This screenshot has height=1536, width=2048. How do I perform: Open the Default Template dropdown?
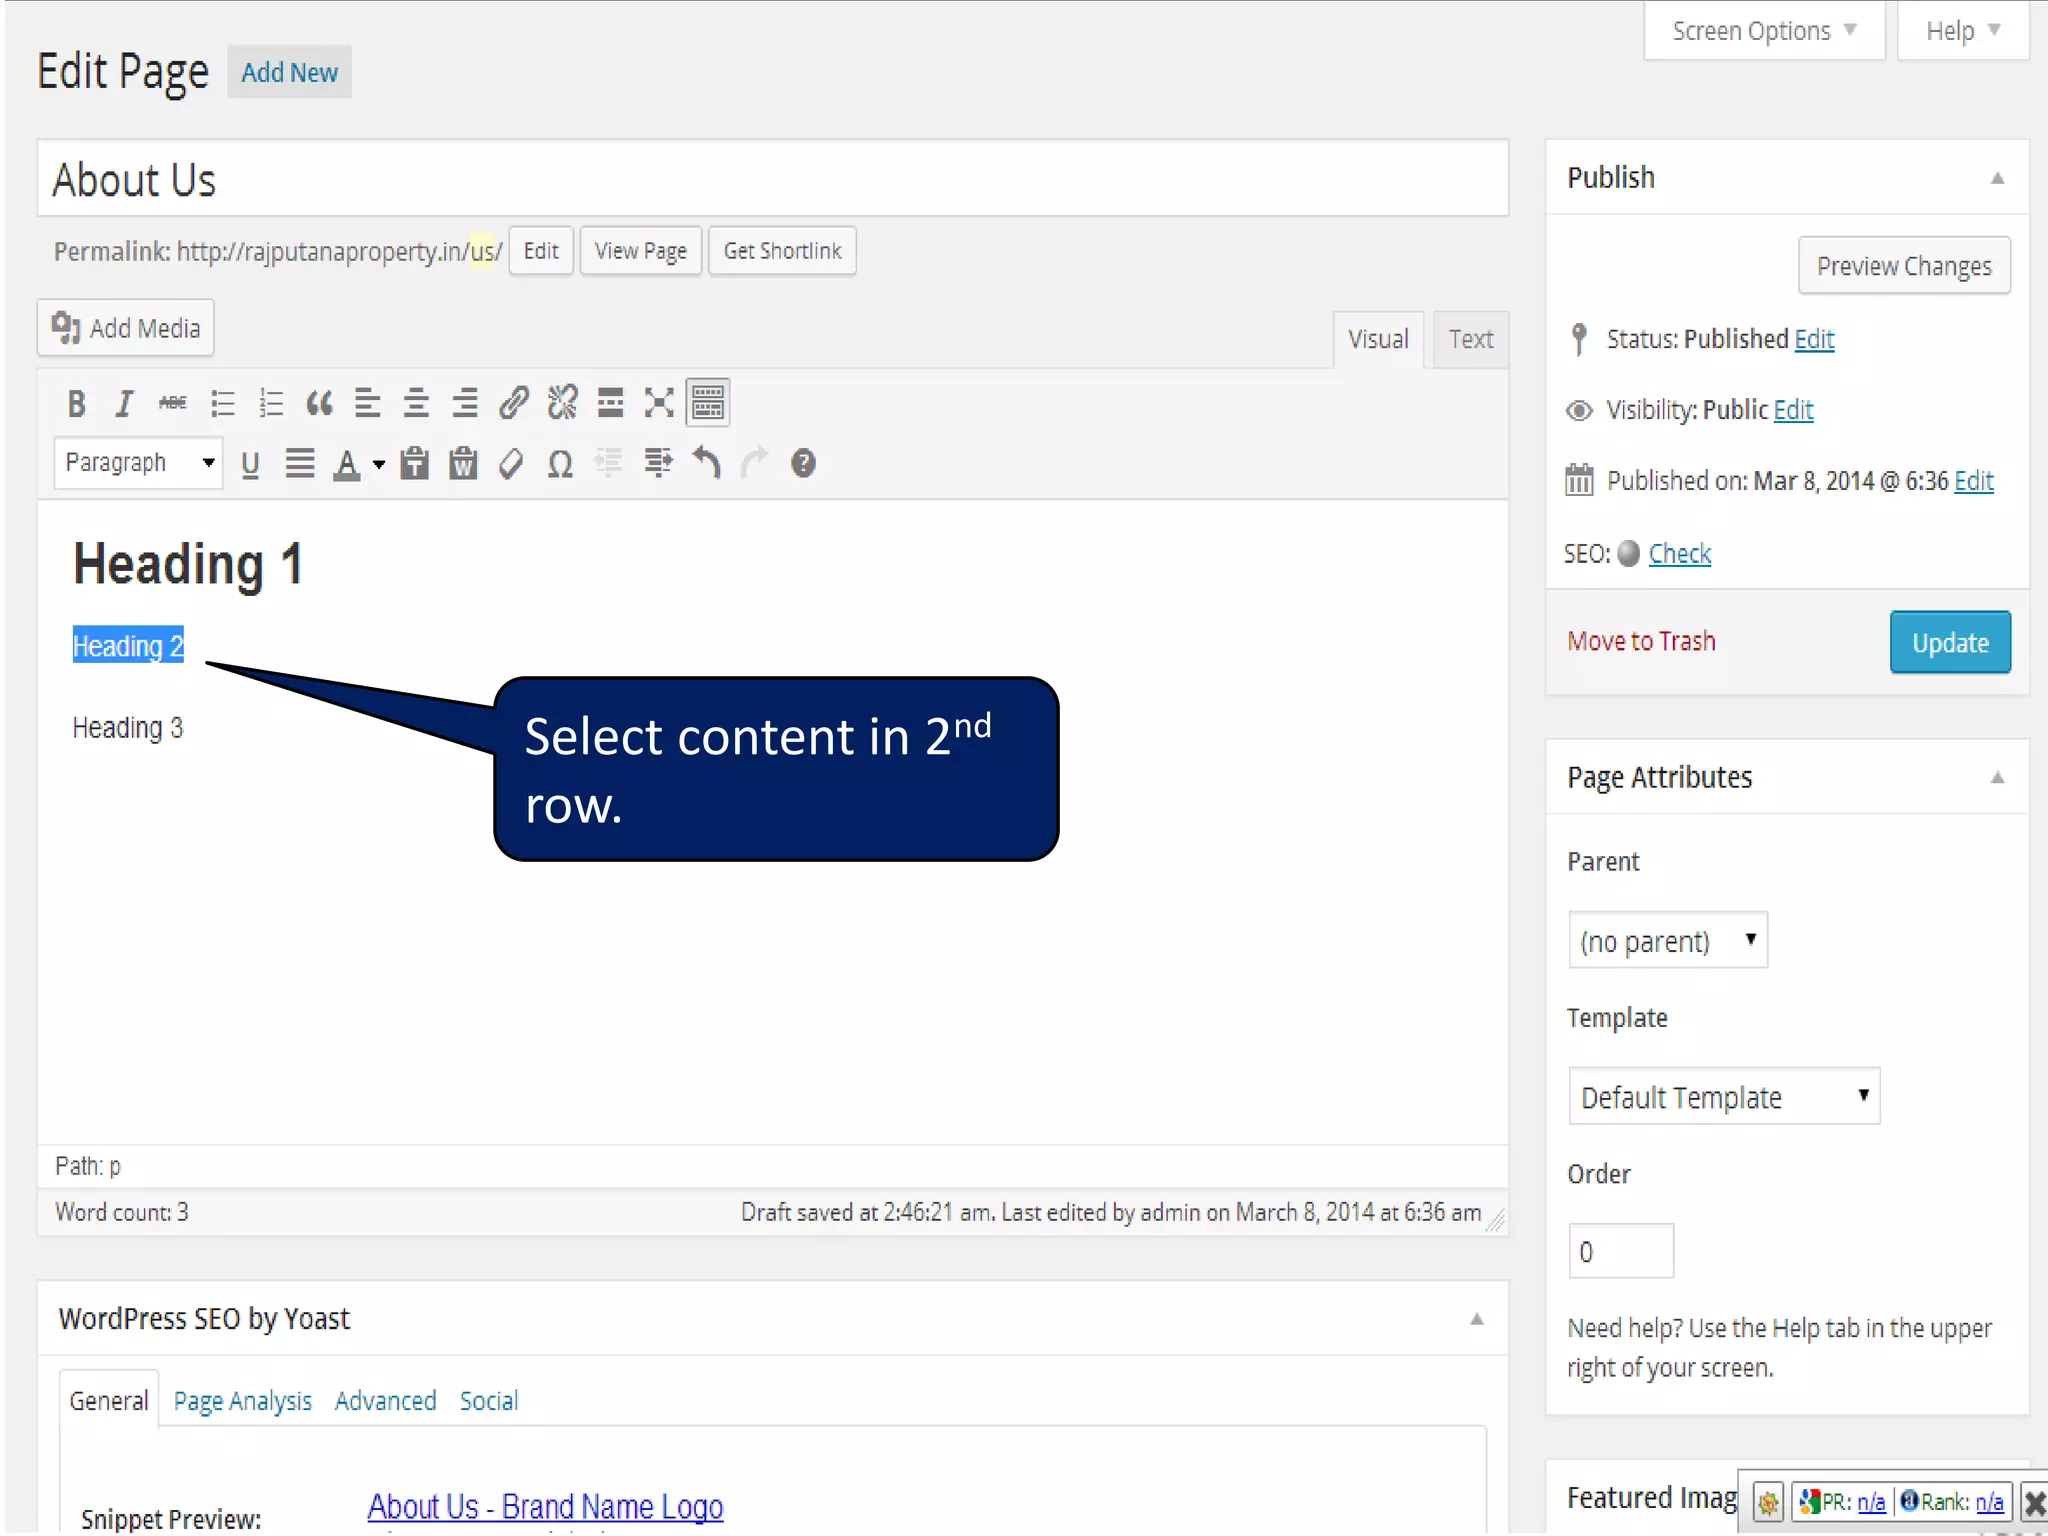click(1724, 1096)
